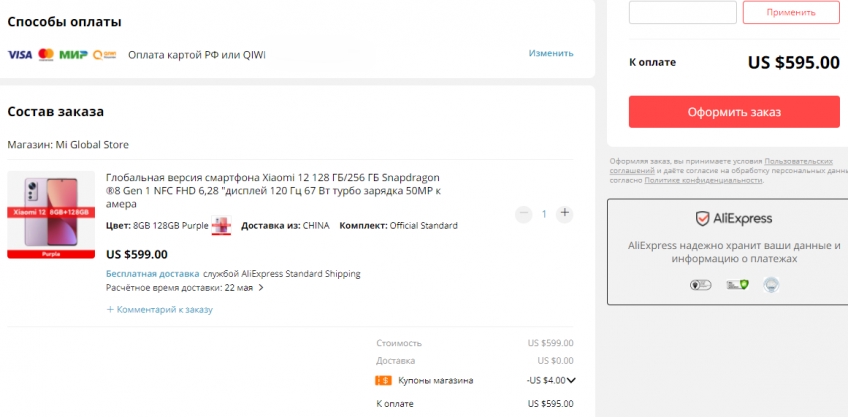Click the promo code input field
Image resolution: width=848 pixels, height=417 pixels.
point(683,12)
